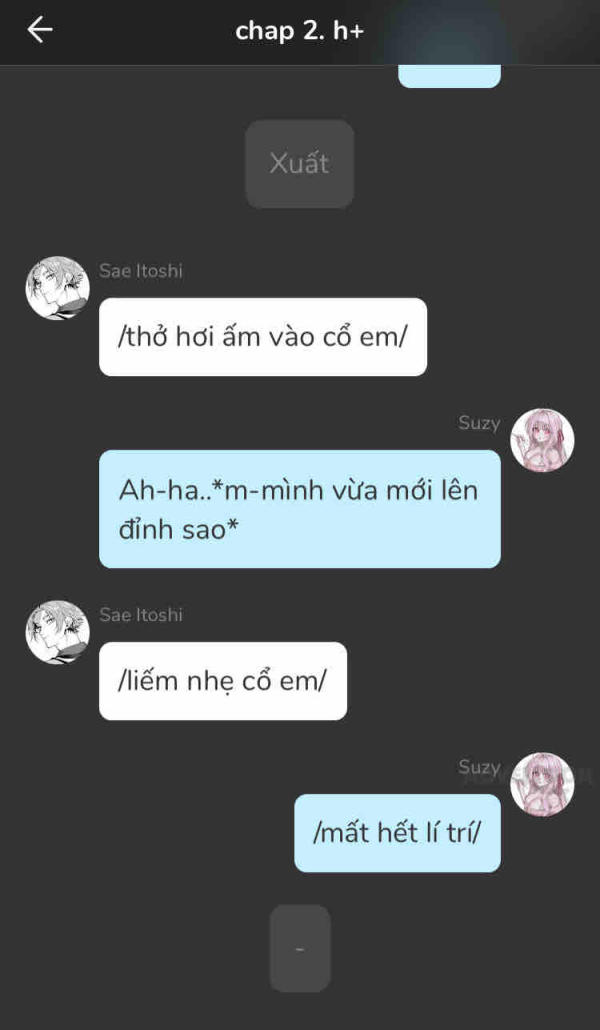
Task: Tap the Suzy name above the 'Ah-ha' message
Action: (x=479, y=423)
